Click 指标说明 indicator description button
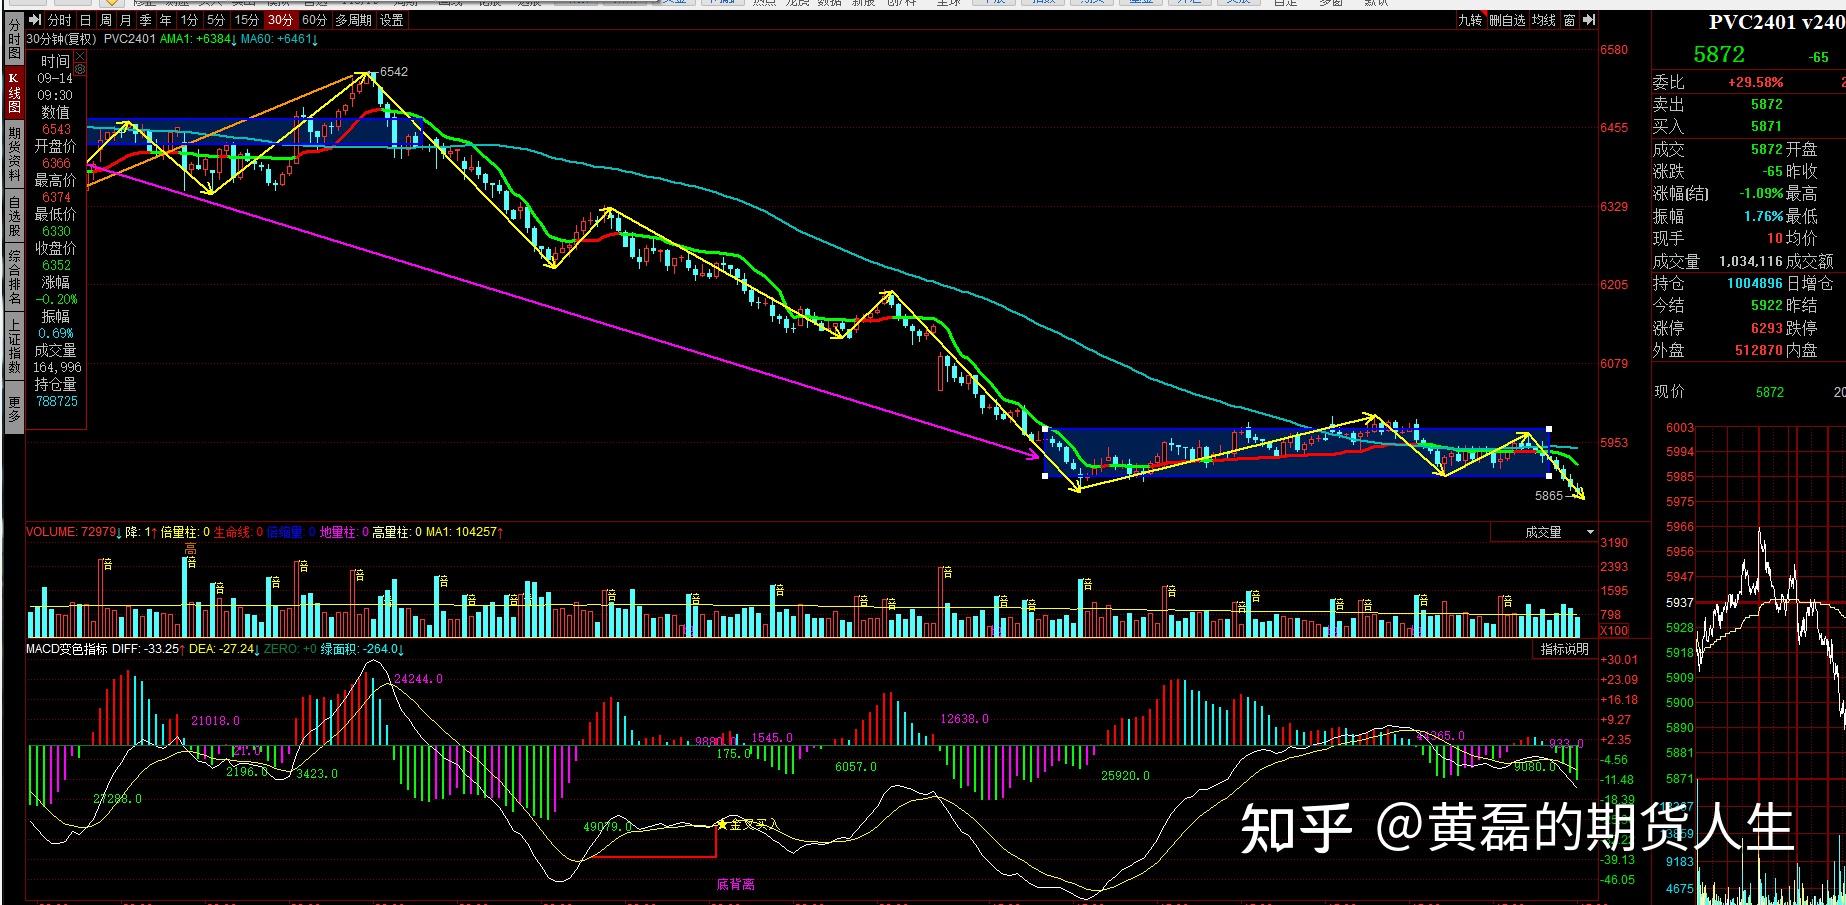The width and height of the screenshot is (1846, 905). 1564,649
